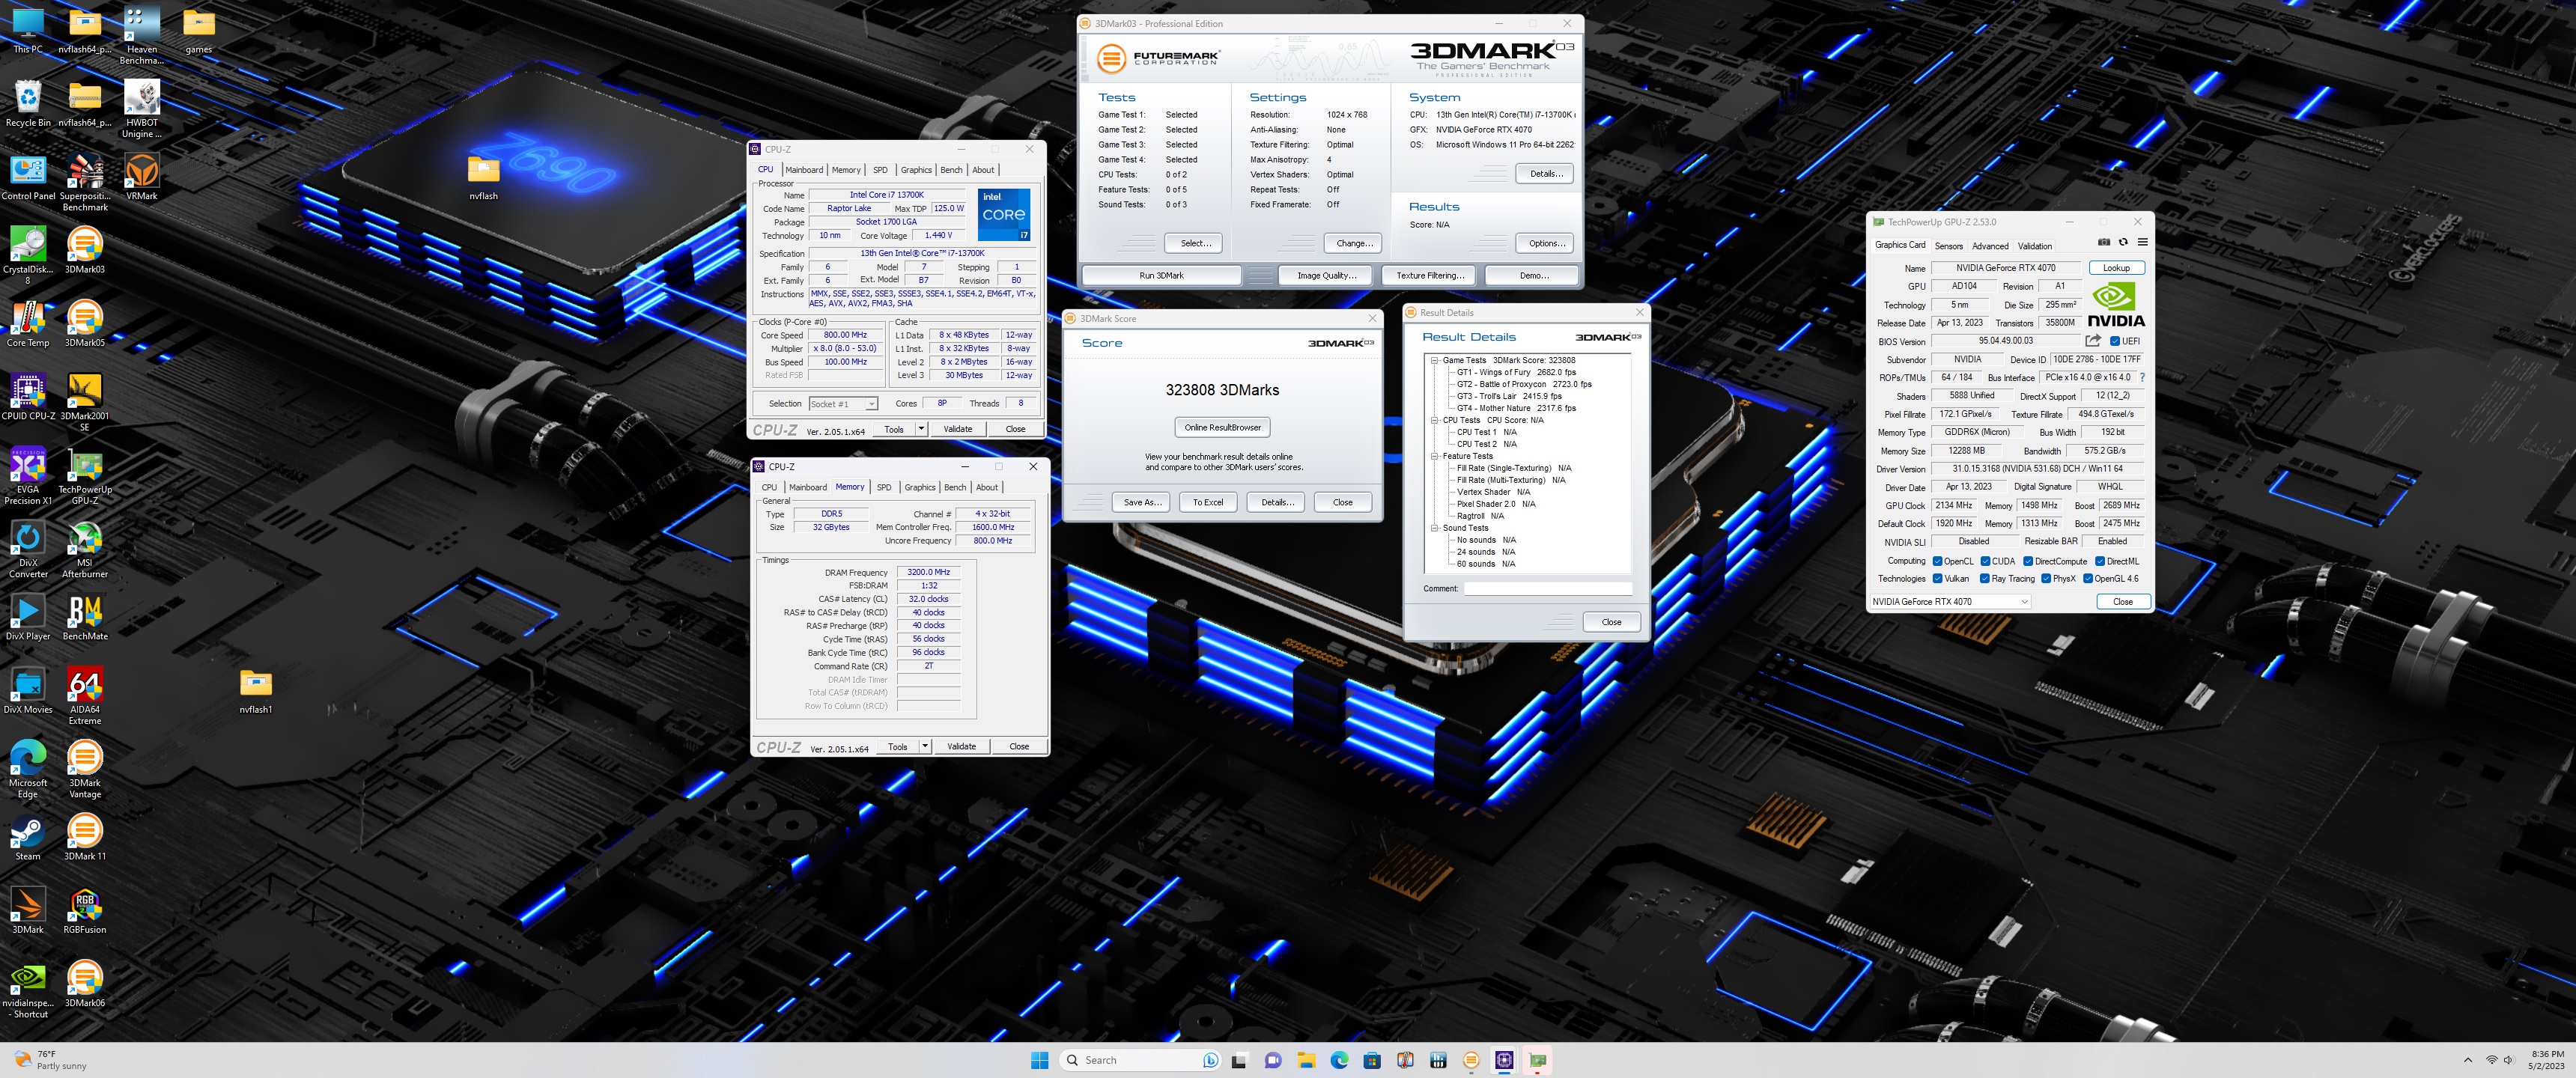Select the EVGA Precision X1 desktop icon
The image size is (2576, 1078).
tap(28, 474)
